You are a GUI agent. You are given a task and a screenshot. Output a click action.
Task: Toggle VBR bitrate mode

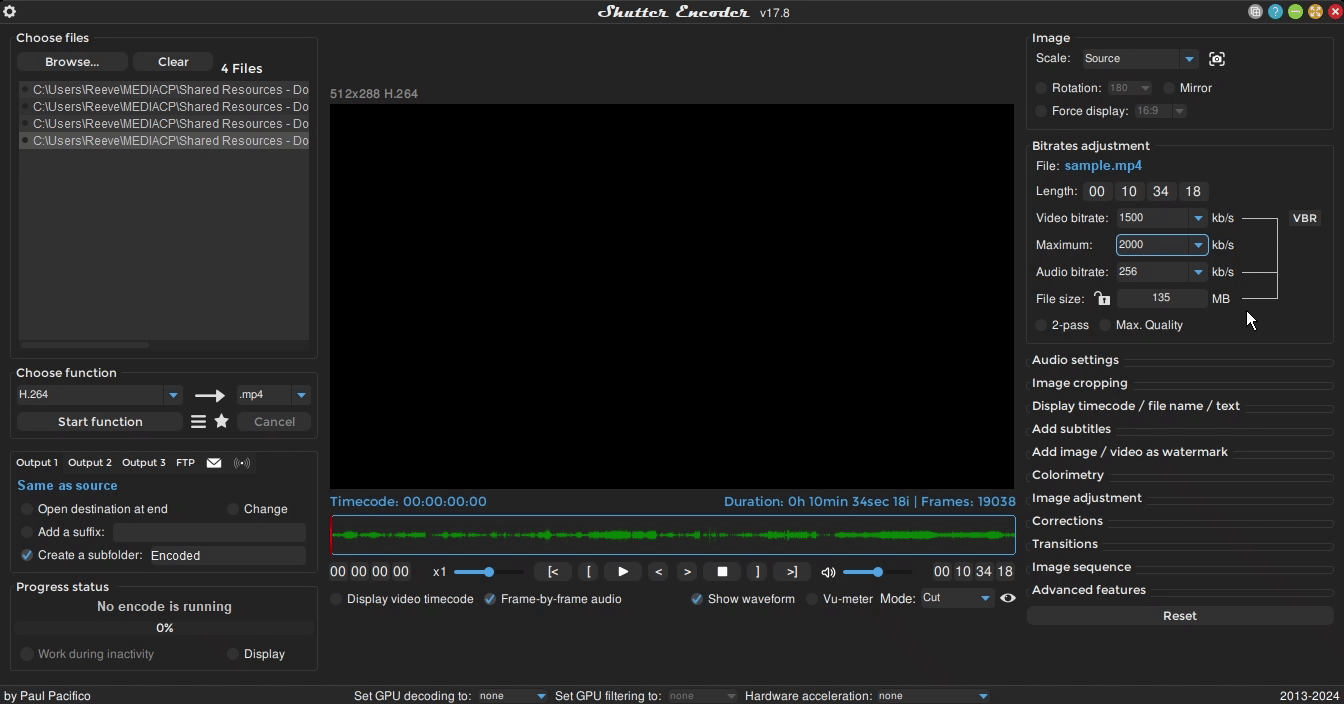pyautogui.click(x=1304, y=218)
